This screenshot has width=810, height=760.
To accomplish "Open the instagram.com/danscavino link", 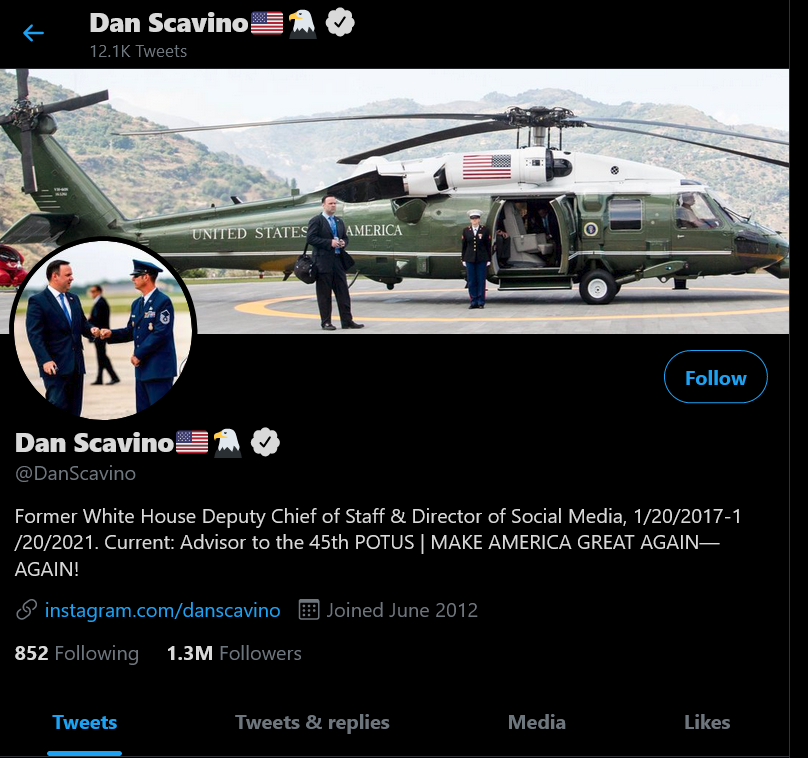I will click(x=162, y=610).
